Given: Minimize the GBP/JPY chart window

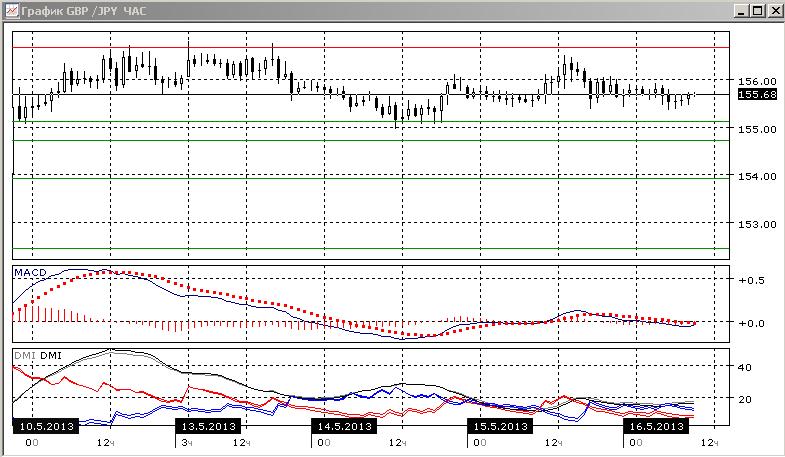Looking at the screenshot, I should 742,11.
